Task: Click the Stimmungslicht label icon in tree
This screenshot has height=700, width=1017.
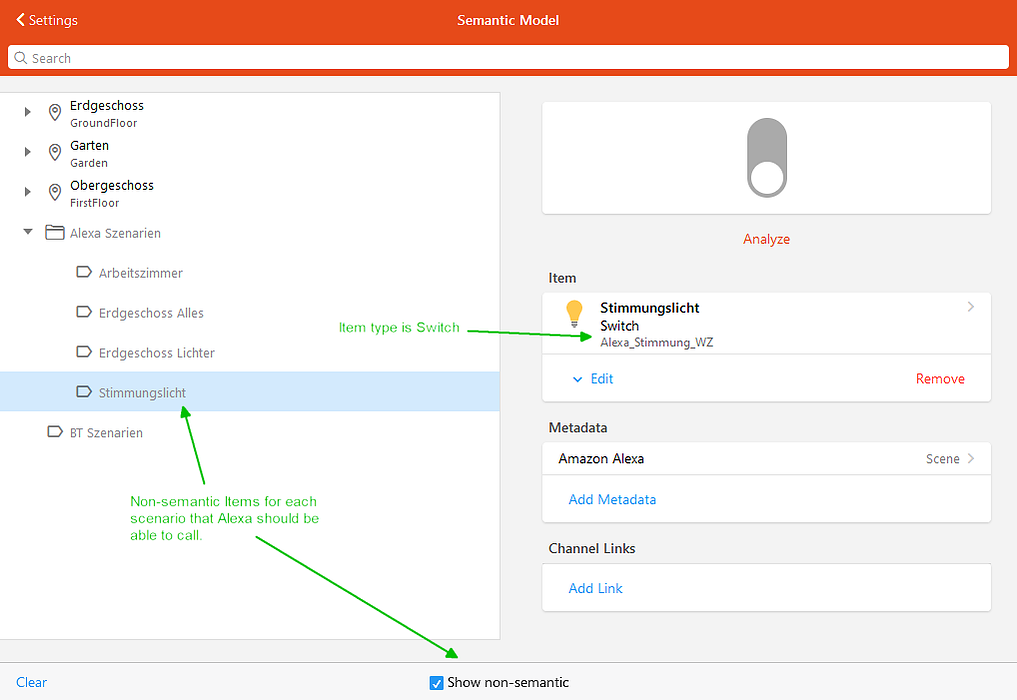Action: [84, 392]
